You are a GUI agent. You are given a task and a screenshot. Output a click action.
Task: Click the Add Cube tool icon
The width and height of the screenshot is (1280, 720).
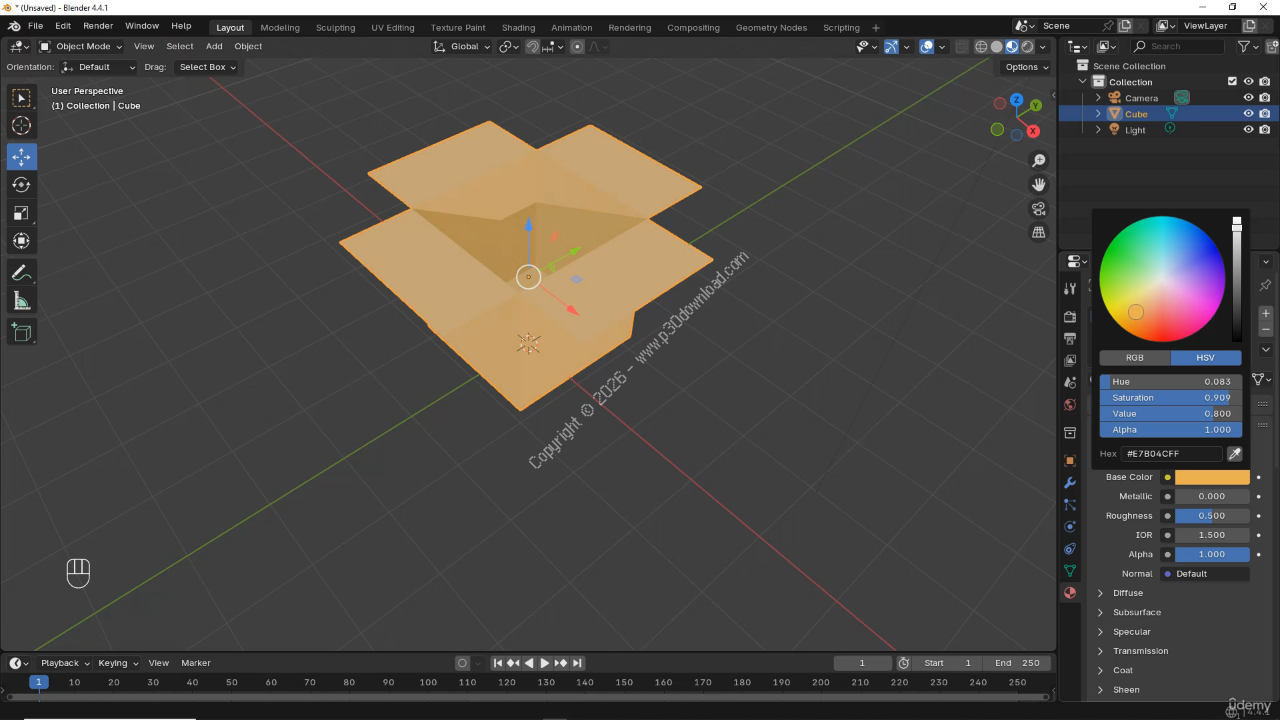coord(21,332)
